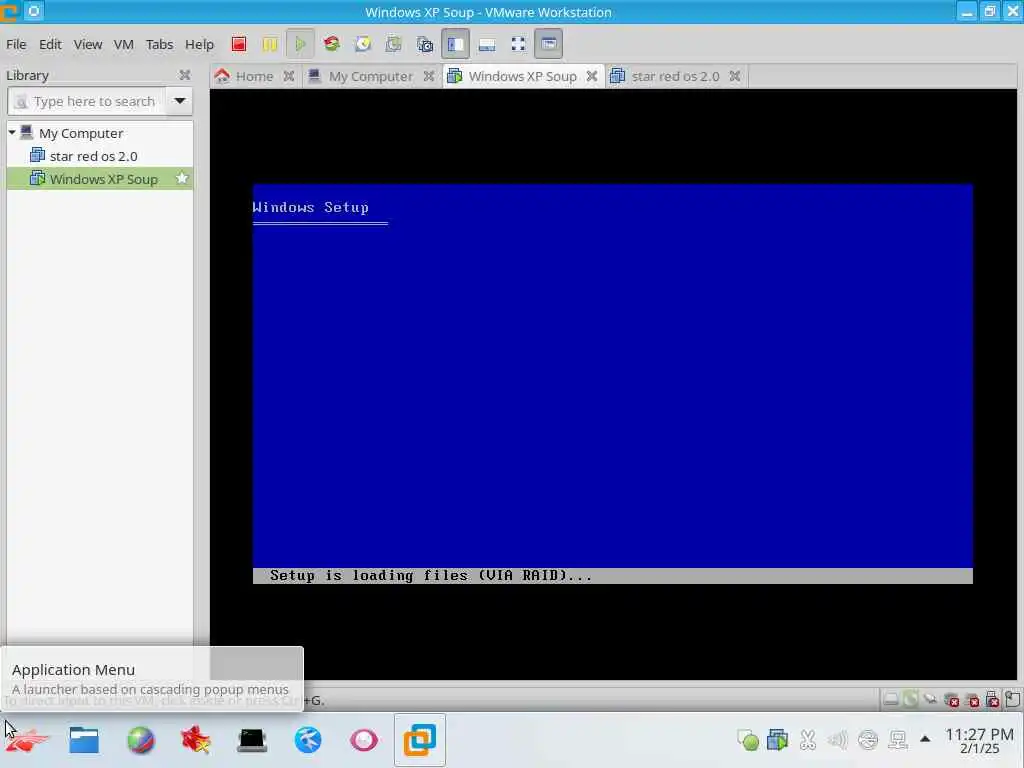Open the library search dropdown arrow
The height and width of the screenshot is (768, 1024).
180,101
